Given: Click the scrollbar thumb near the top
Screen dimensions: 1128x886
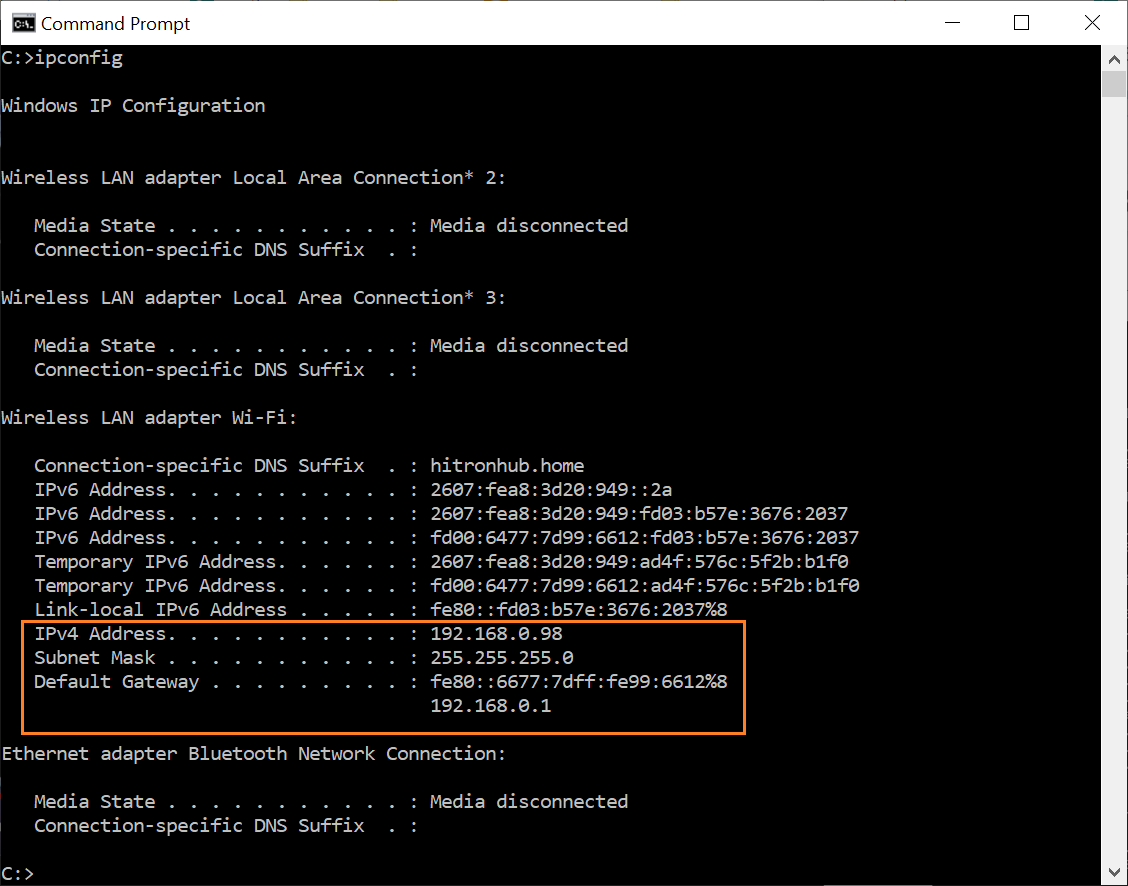Looking at the screenshot, I should click(x=1114, y=85).
